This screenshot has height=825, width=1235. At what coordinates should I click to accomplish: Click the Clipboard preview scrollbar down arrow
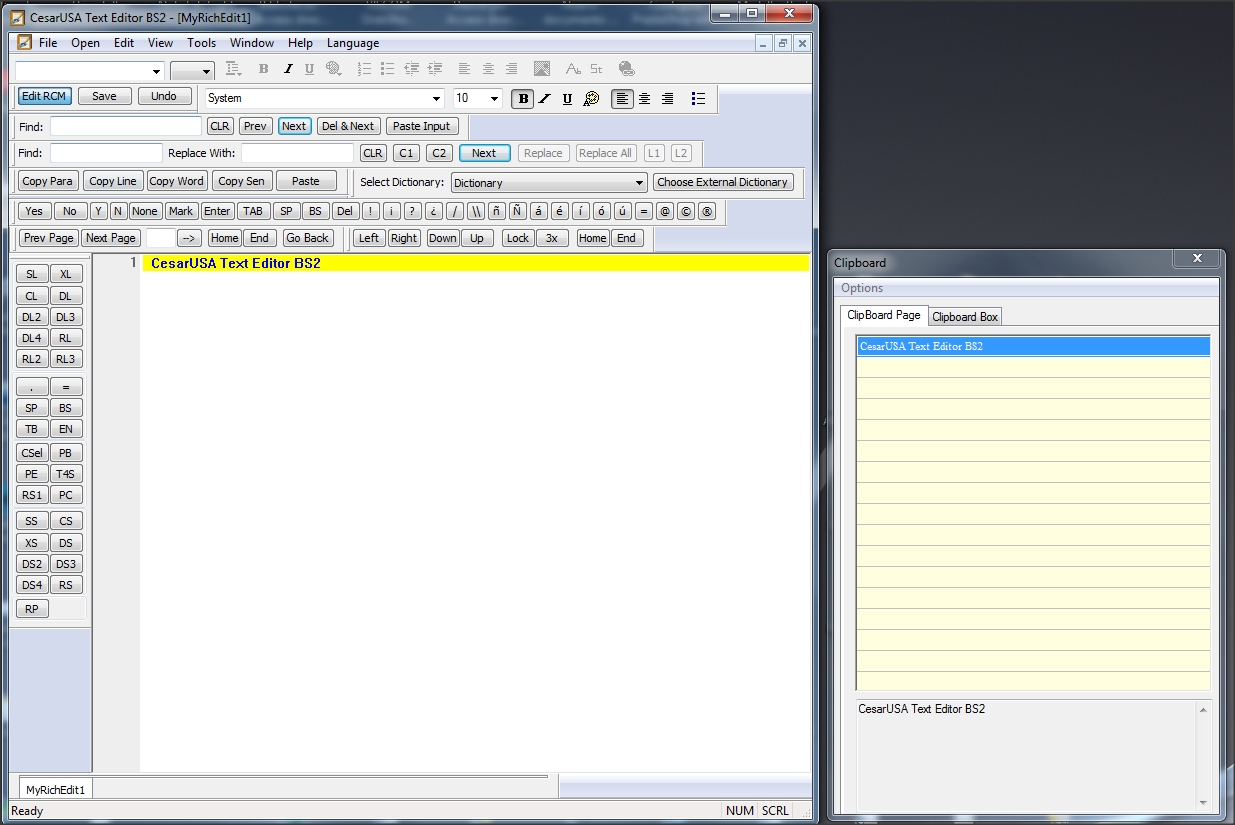point(1203,803)
